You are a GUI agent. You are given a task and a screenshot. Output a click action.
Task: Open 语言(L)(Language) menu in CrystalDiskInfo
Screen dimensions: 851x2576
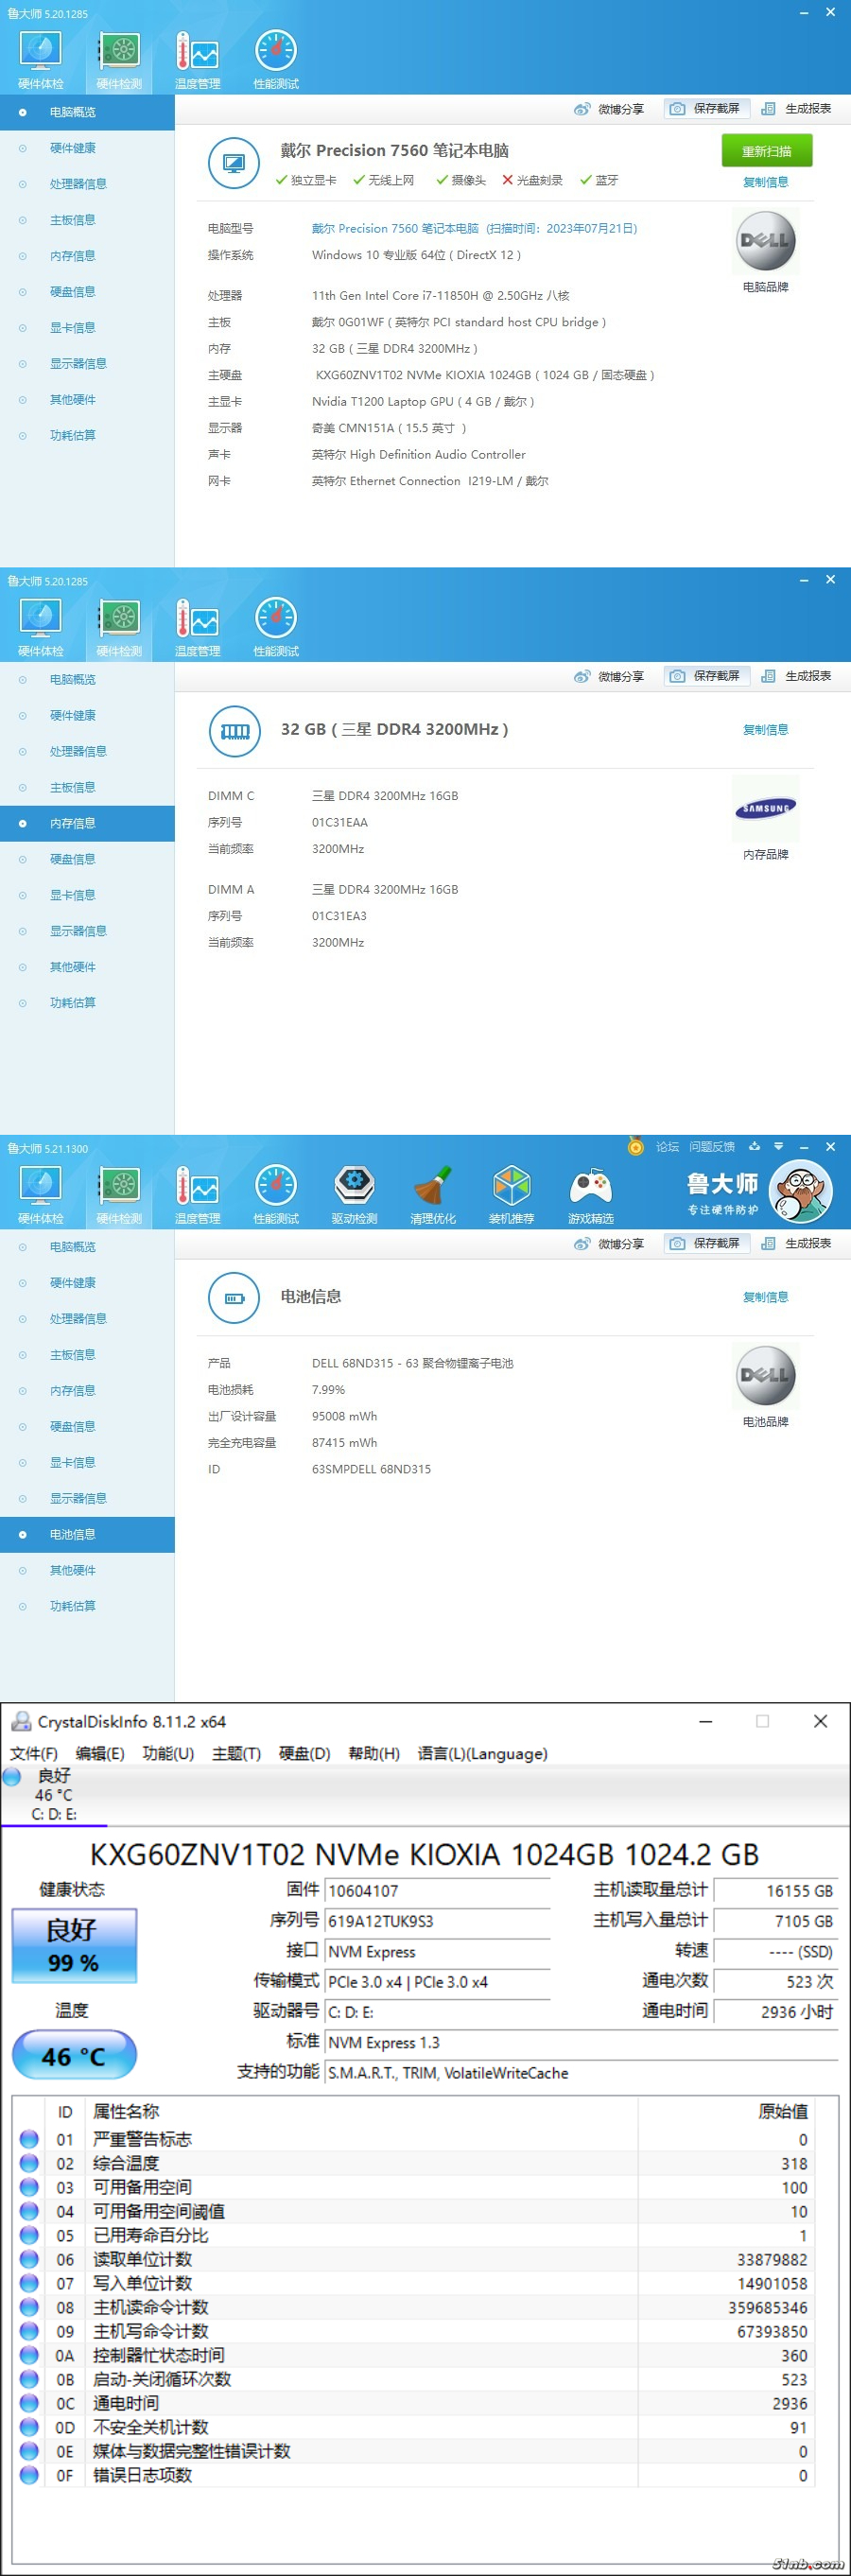482,1753
